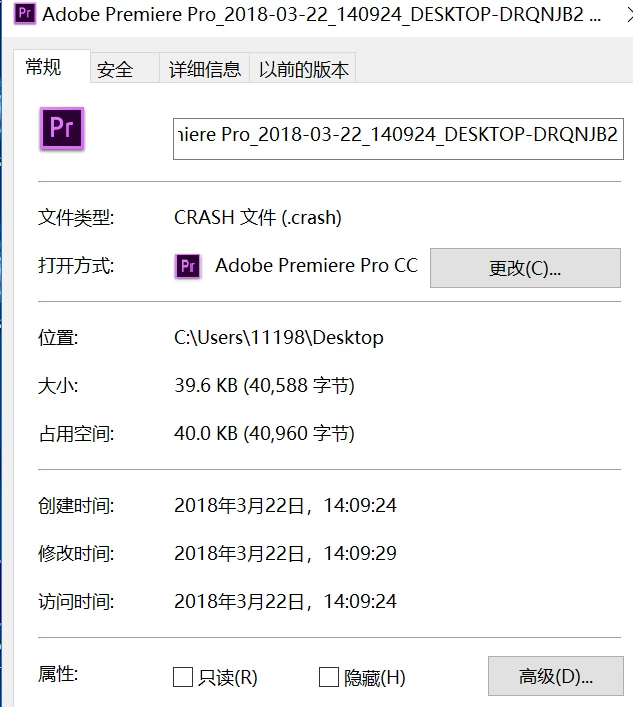Open advanced attributes with 高级(D)... button
This screenshot has width=633, height=707.
click(x=555, y=676)
